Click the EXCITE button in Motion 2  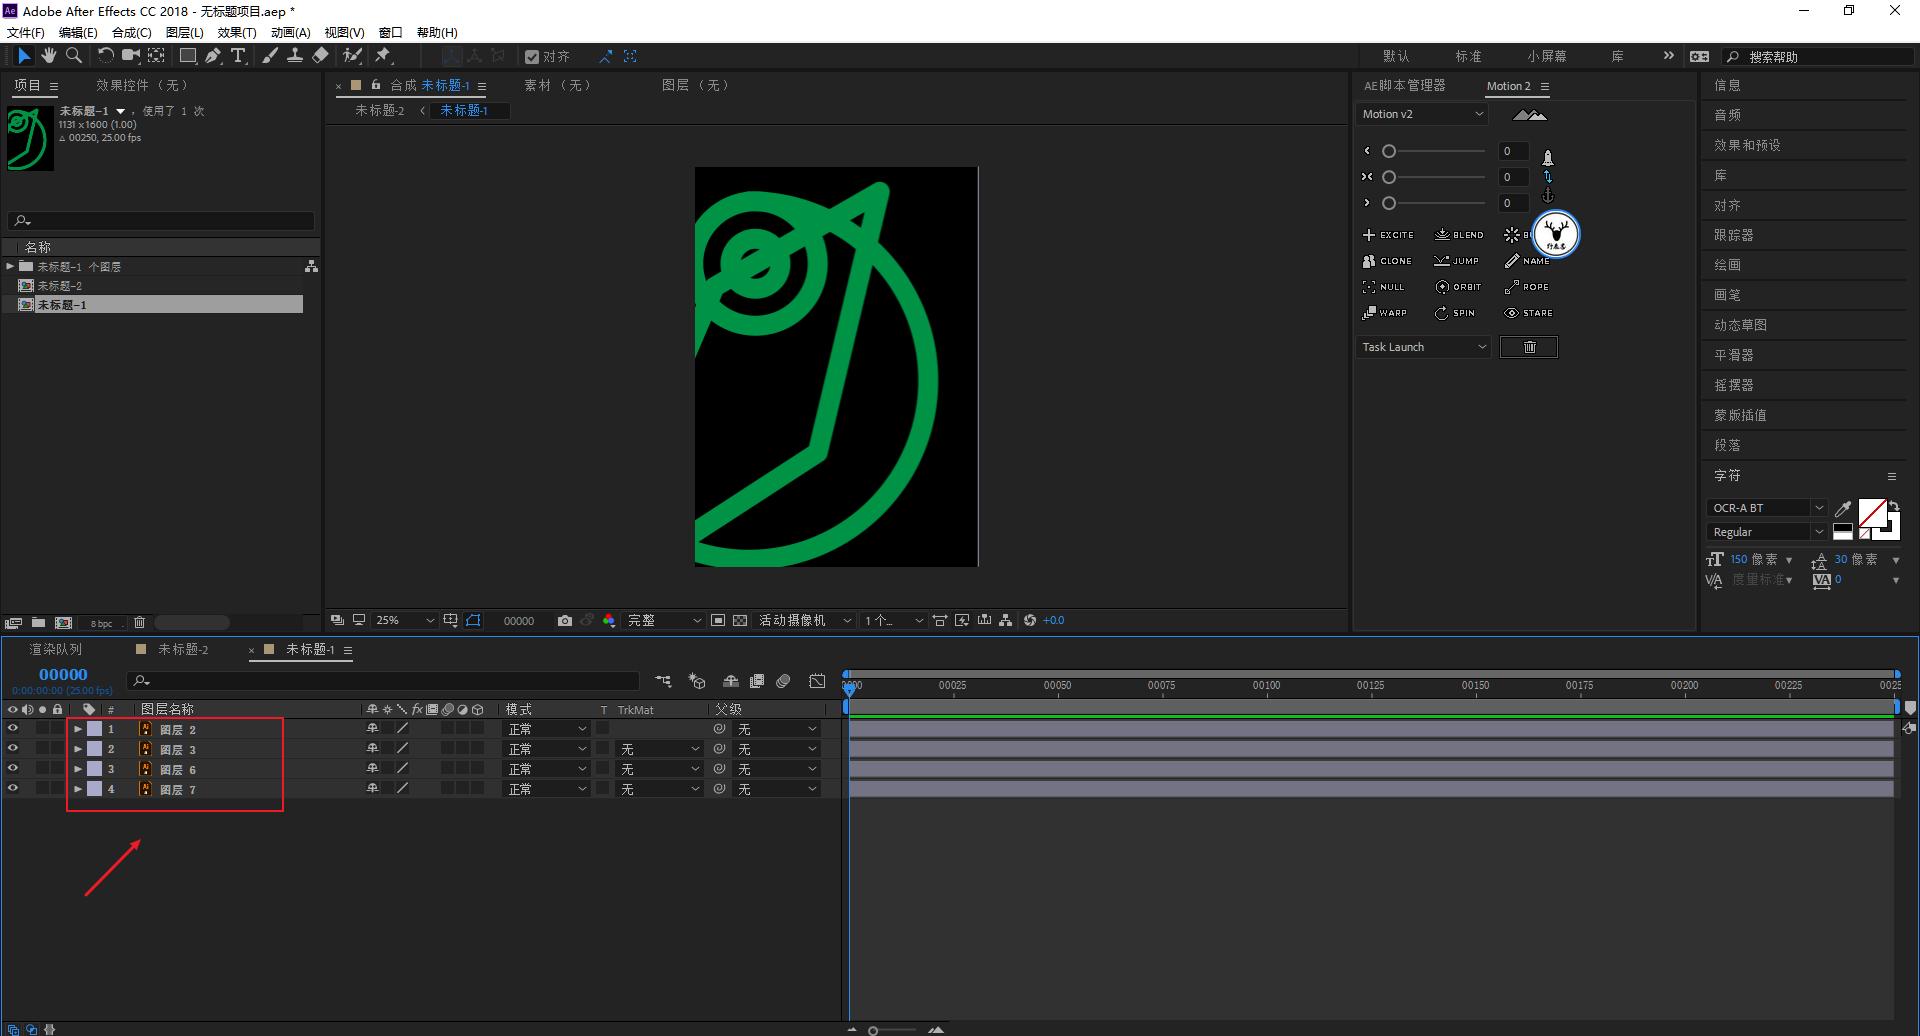click(1387, 235)
